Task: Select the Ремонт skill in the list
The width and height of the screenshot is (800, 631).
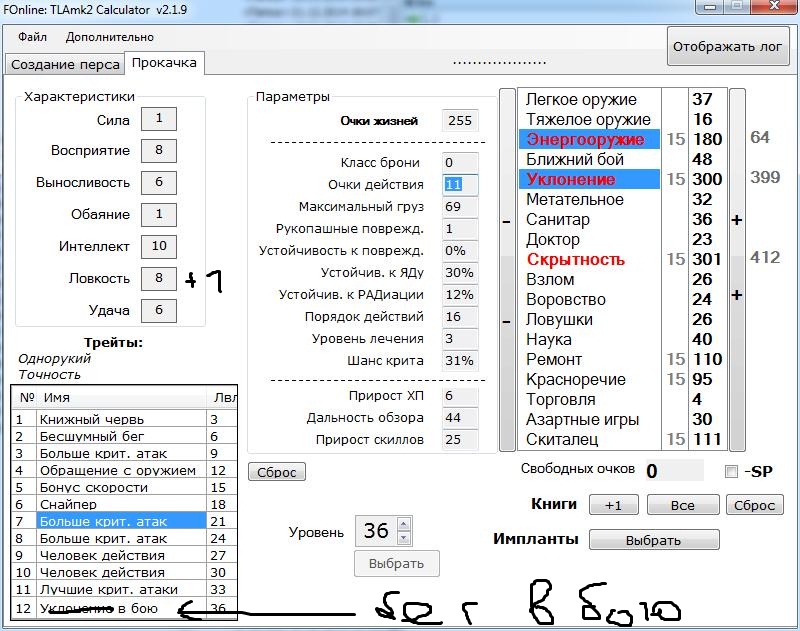Action: pyautogui.click(x=554, y=359)
